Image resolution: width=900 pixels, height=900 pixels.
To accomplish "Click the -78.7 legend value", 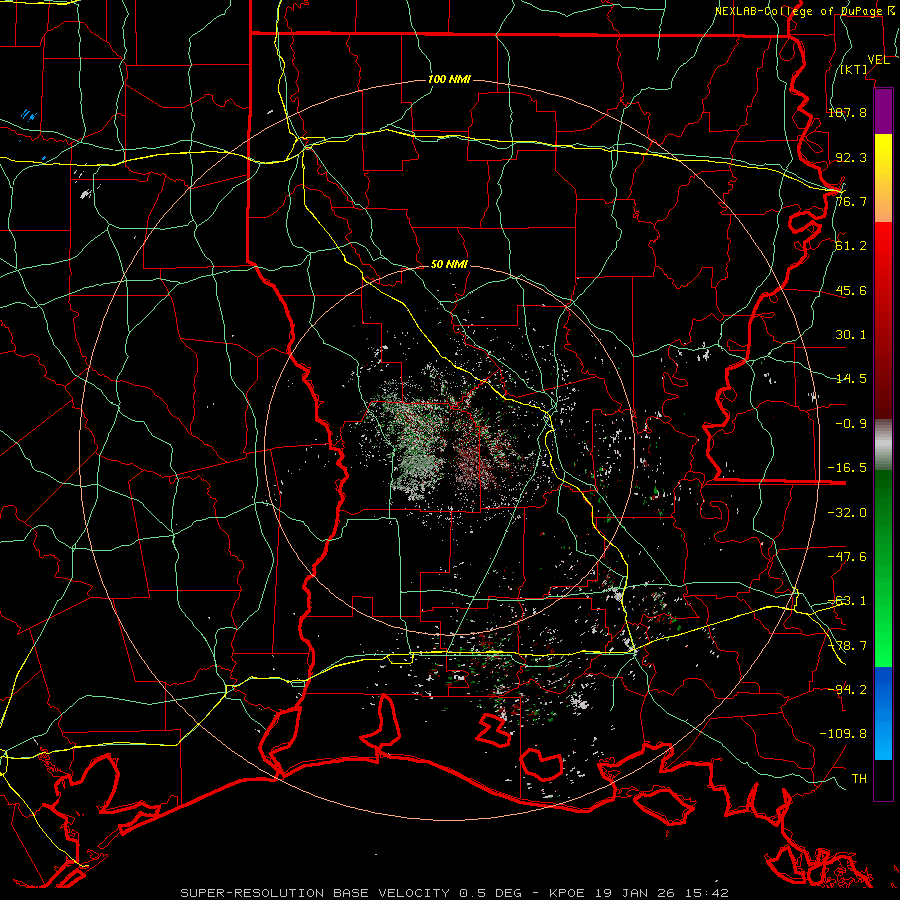I will click(848, 646).
